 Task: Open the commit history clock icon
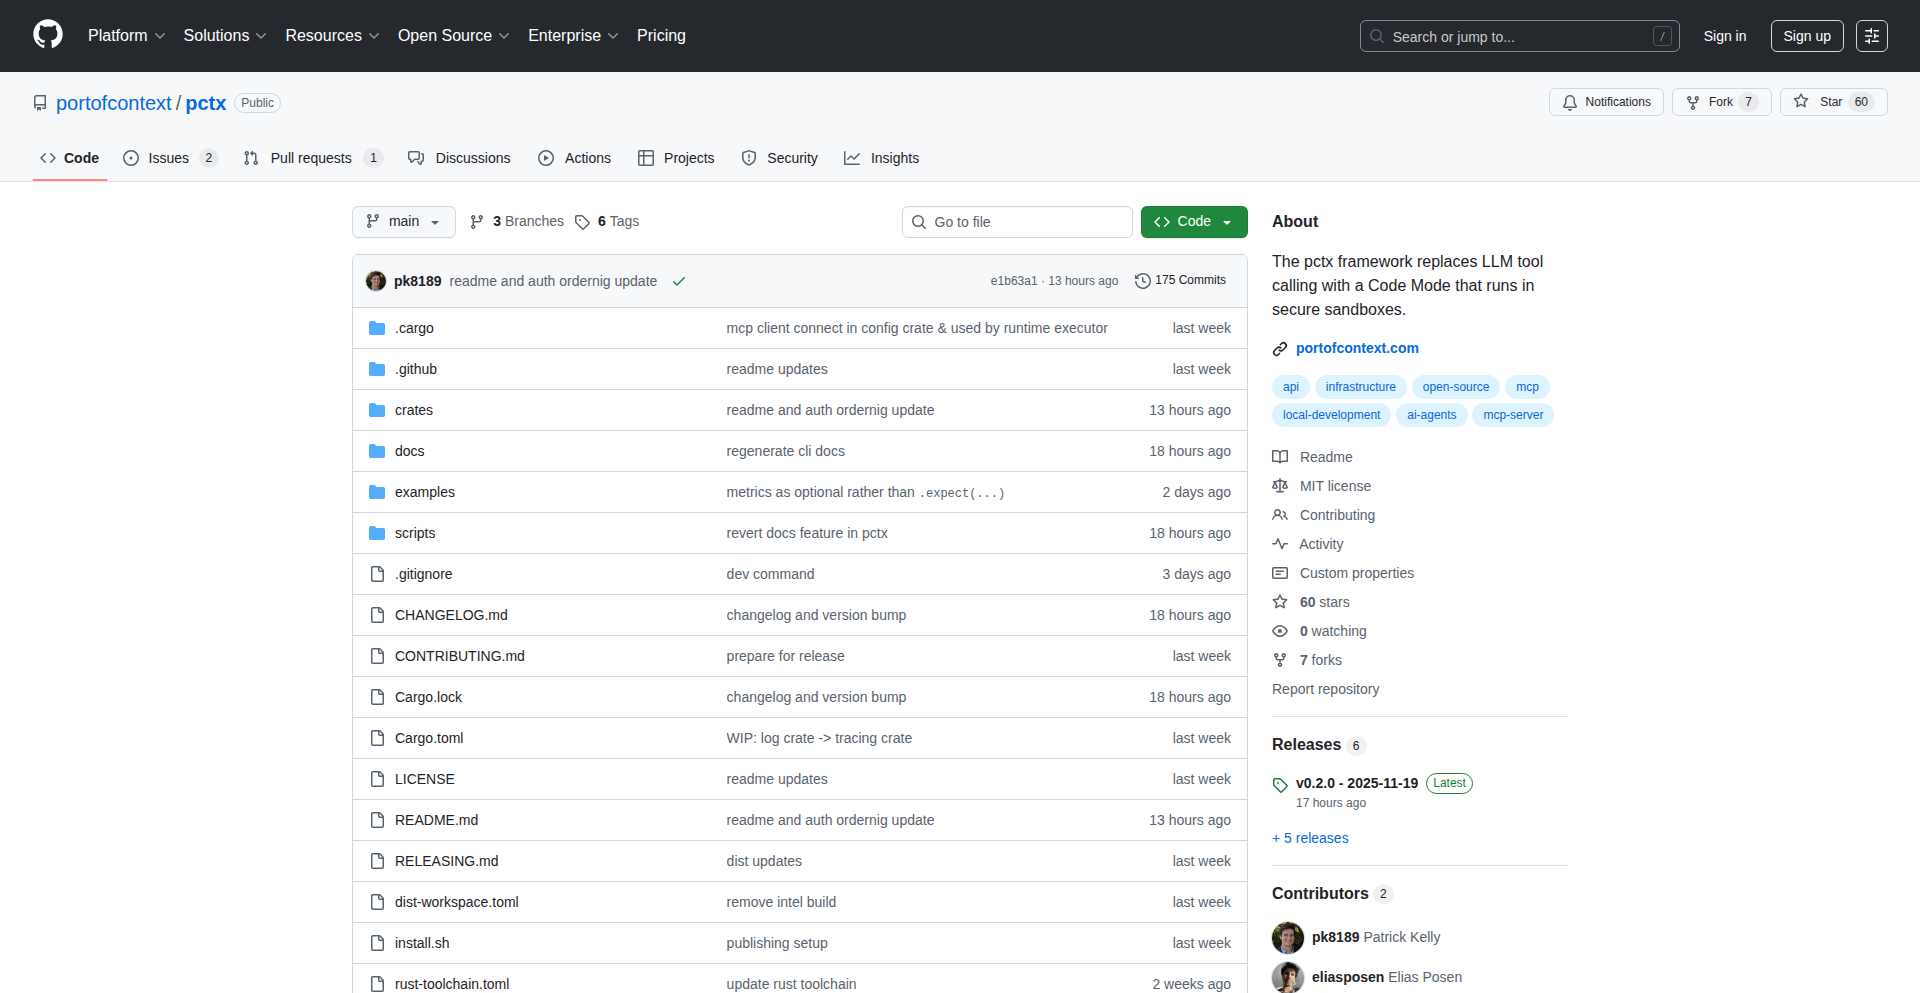[x=1142, y=281]
